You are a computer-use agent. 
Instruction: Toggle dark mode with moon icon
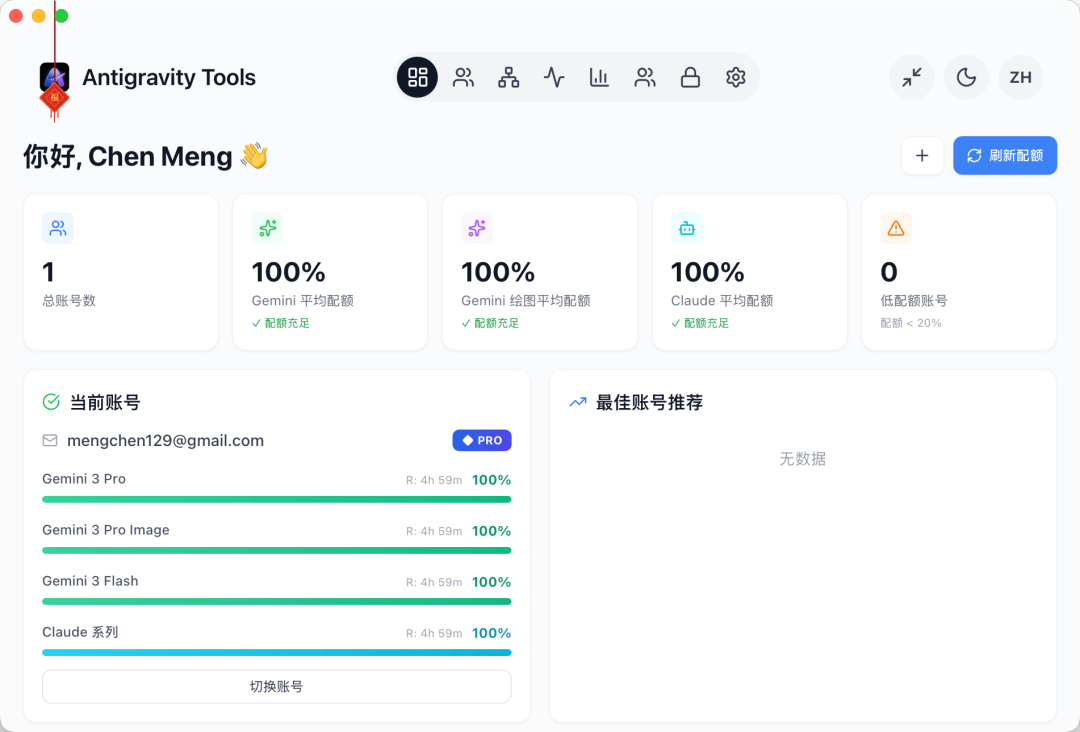point(966,77)
